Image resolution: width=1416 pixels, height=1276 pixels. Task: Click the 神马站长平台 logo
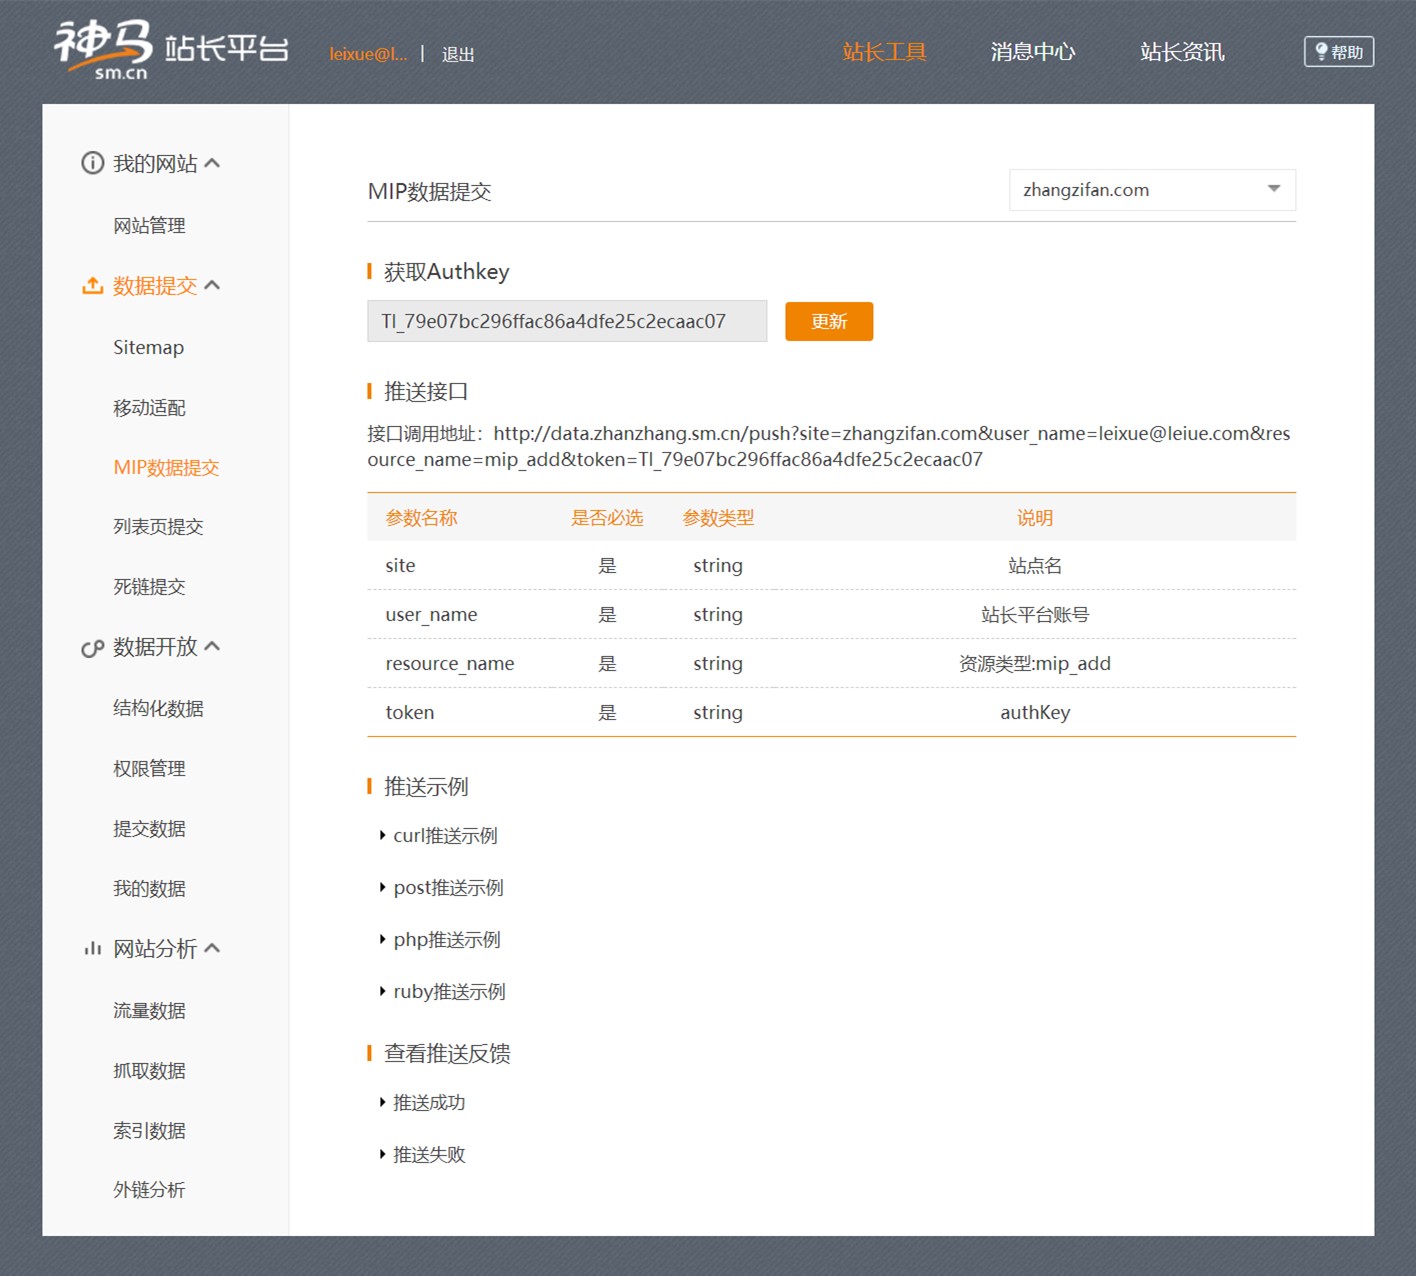tap(171, 49)
